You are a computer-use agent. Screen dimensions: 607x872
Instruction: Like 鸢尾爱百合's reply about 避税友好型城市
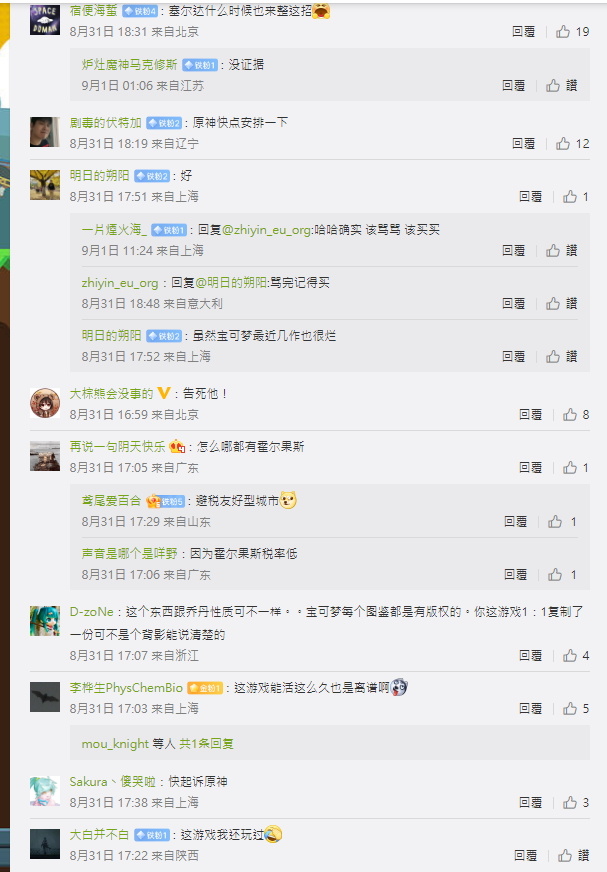point(562,522)
